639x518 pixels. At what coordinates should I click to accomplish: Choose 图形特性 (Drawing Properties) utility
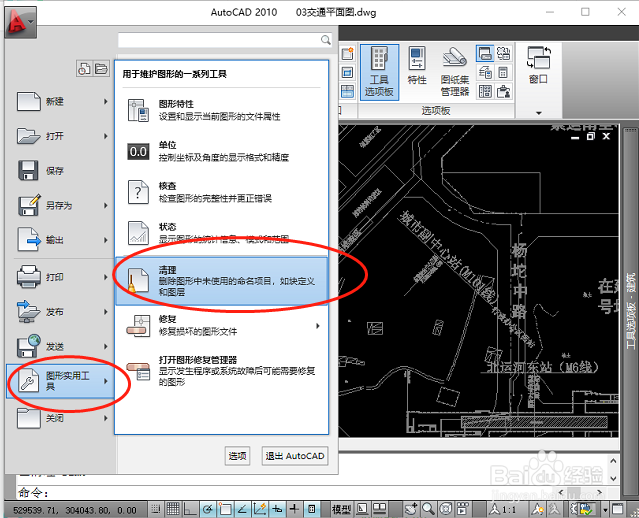(x=222, y=110)
